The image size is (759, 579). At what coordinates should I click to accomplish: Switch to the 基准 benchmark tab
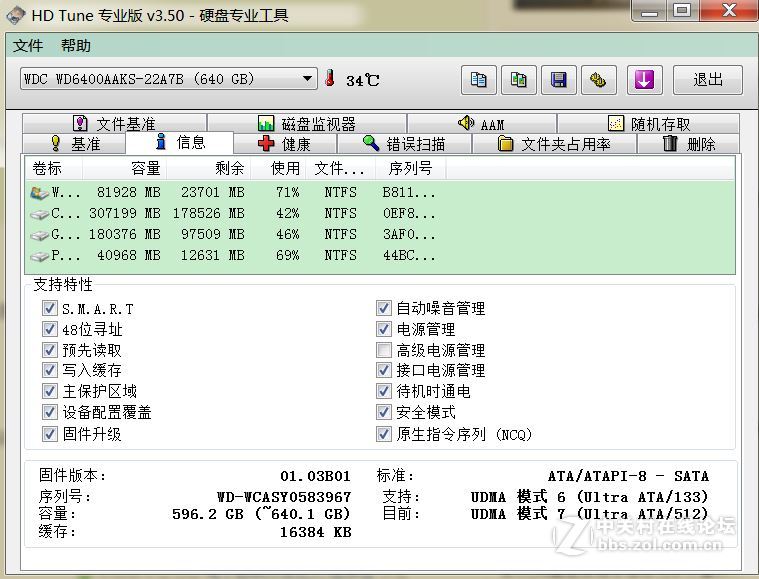pos(75,144)
